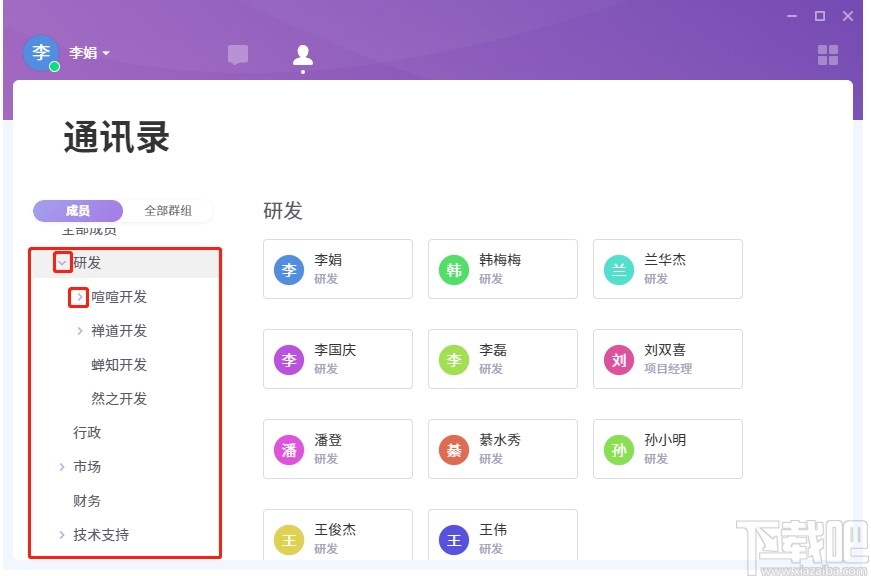The height and width of the screenshot is (576, 871).
Task: Click 潘登's purple avatar icon
Action: click(x=289, y=449)
